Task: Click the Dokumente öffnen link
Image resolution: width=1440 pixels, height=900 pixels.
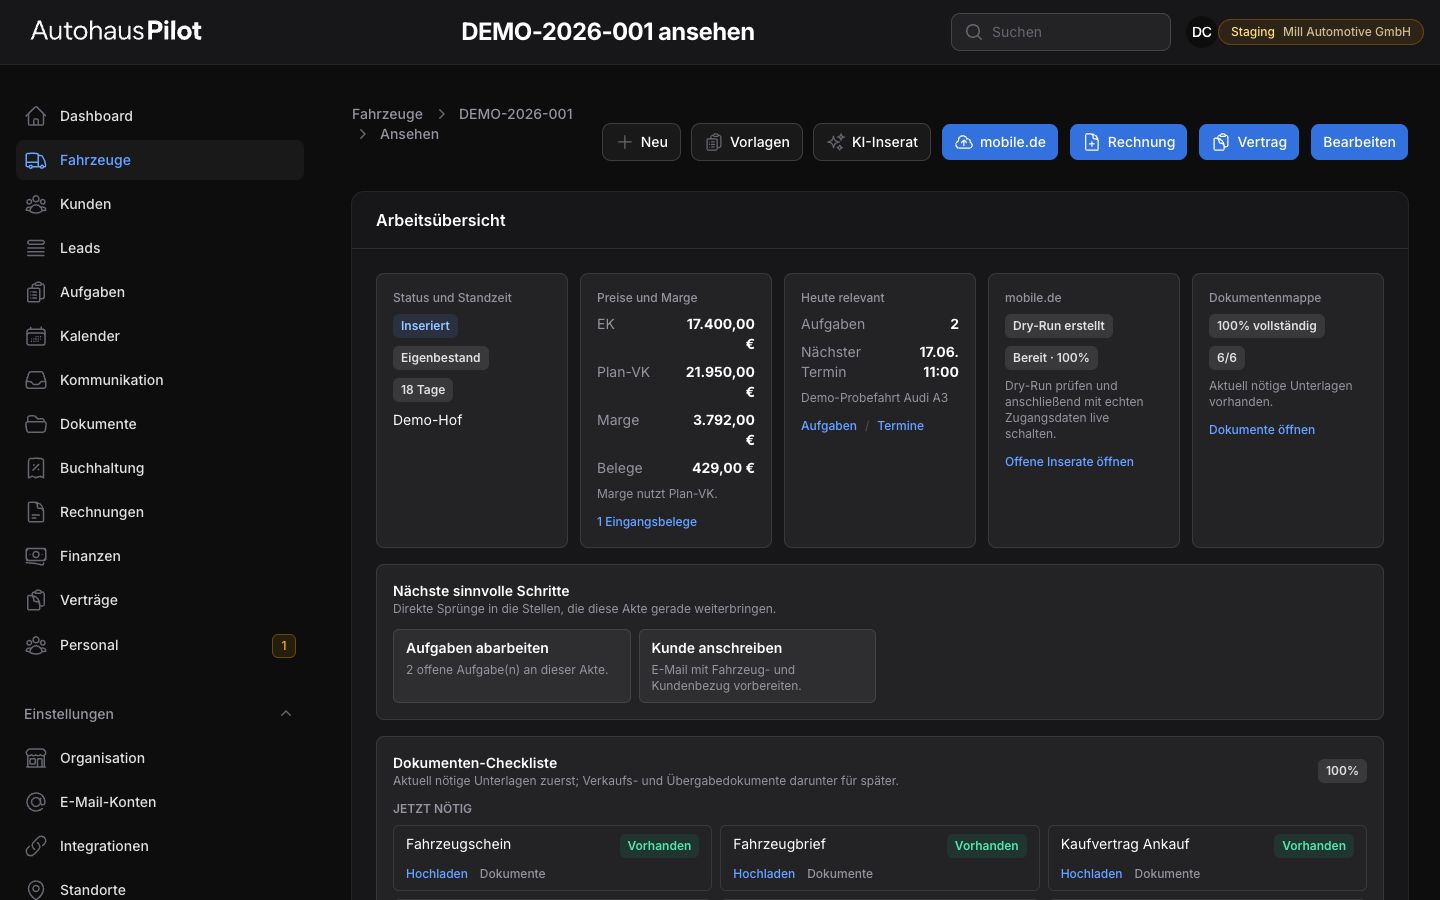Action: (x=1262, y=430)
